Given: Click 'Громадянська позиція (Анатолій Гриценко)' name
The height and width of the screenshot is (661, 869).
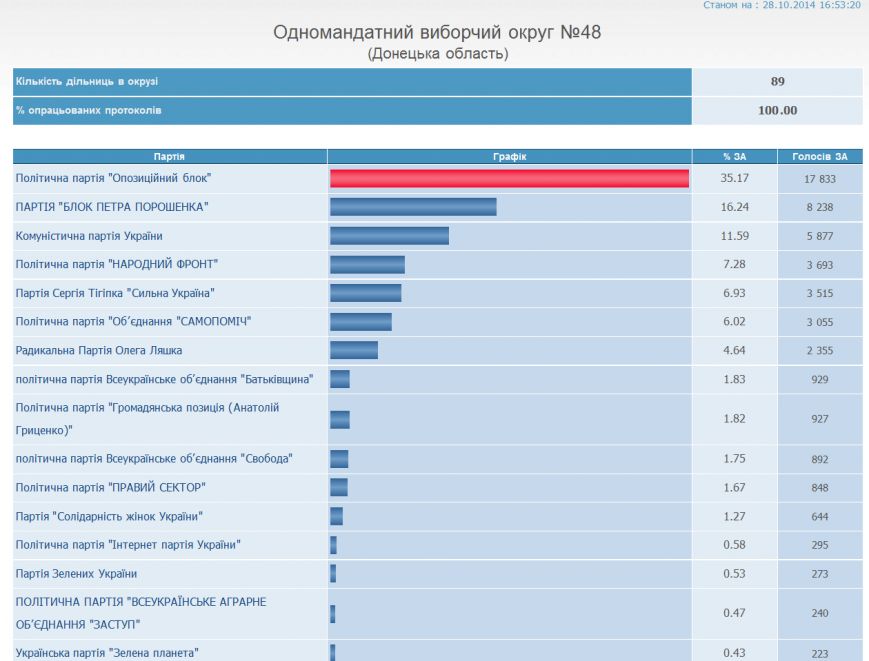Looking at the screenshot, I should [147, 419].
